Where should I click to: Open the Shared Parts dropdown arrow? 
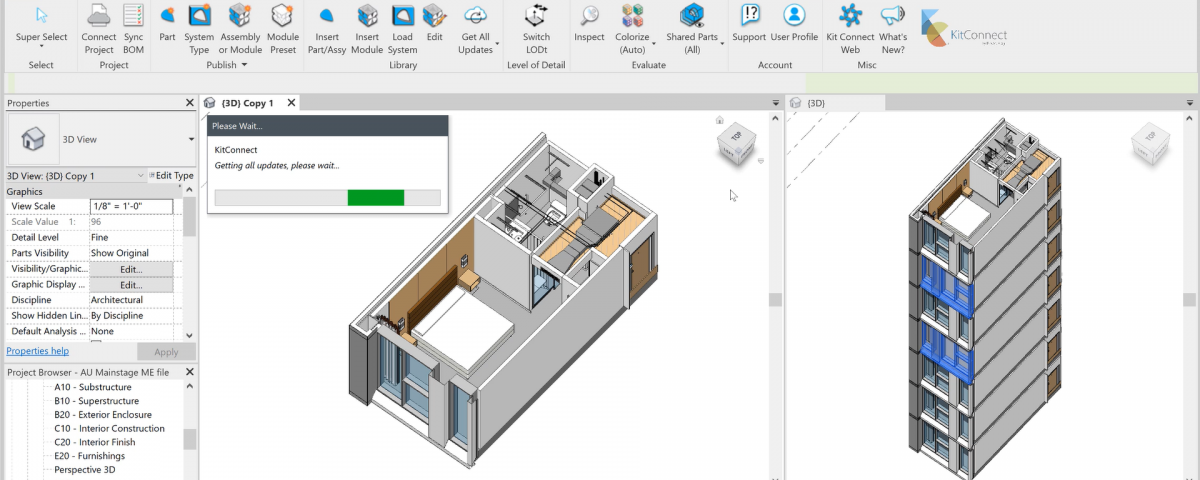pos(722,44)
